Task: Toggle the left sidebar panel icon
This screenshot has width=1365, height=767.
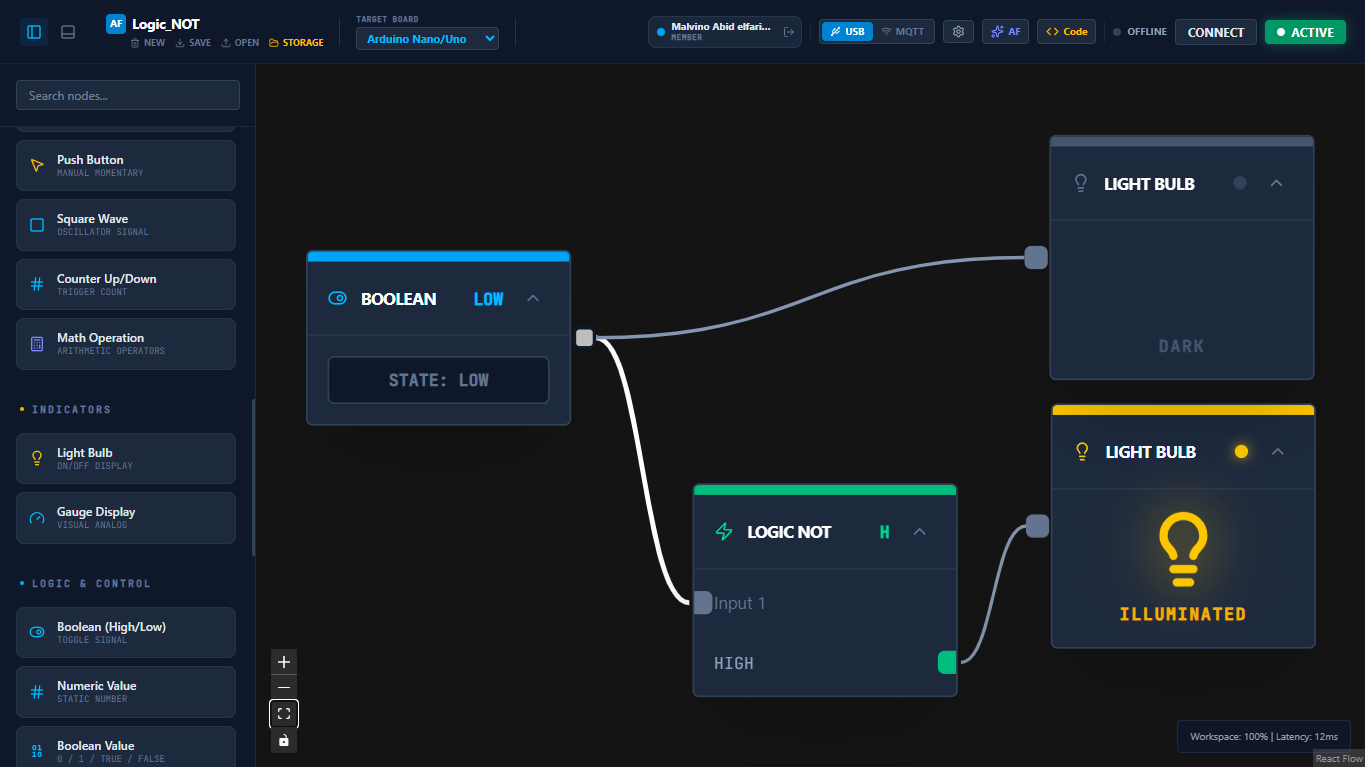Action: coord(34,32)
